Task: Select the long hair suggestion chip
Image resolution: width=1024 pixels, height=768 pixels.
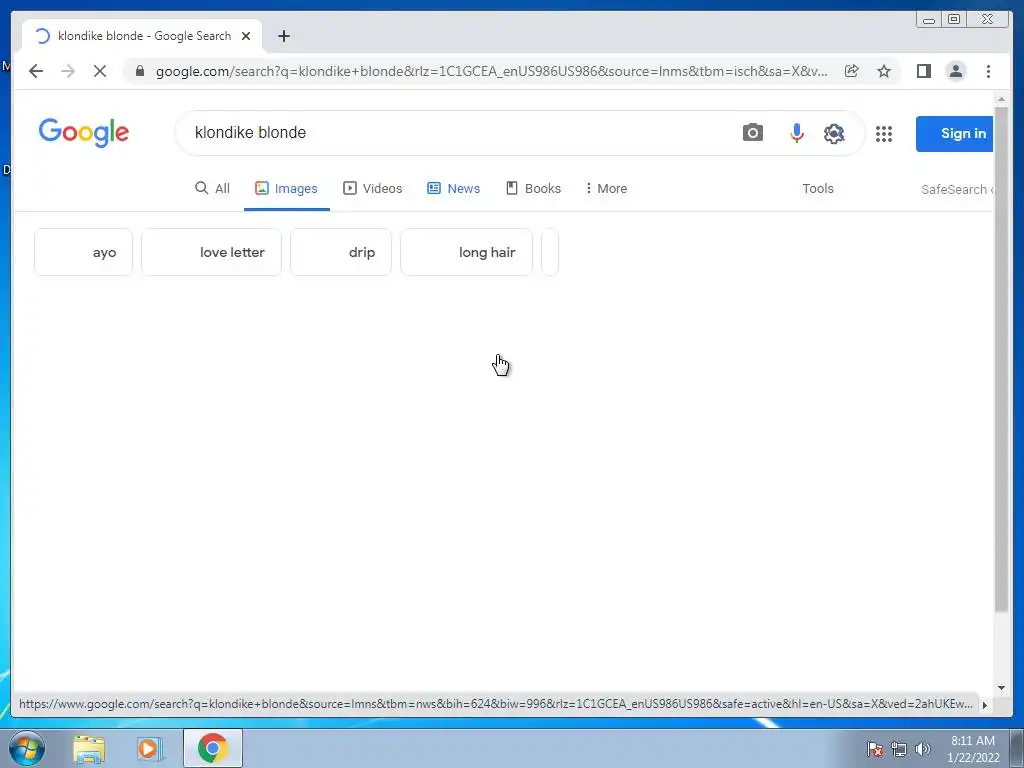Action: pos(466,252)
